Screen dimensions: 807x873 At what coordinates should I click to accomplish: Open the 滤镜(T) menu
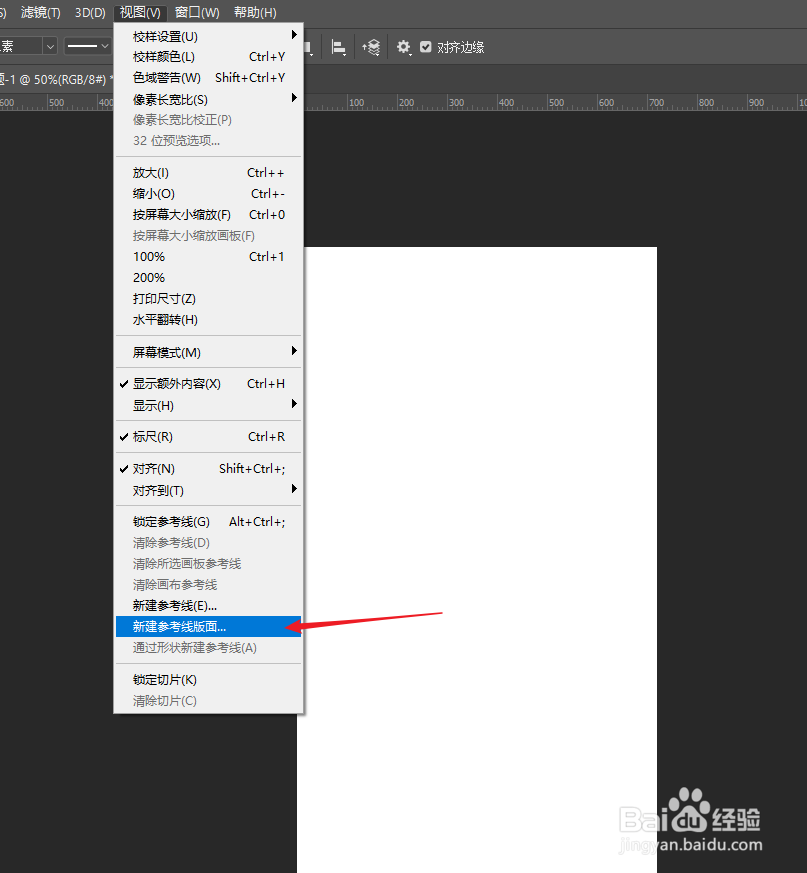[40, 12]
